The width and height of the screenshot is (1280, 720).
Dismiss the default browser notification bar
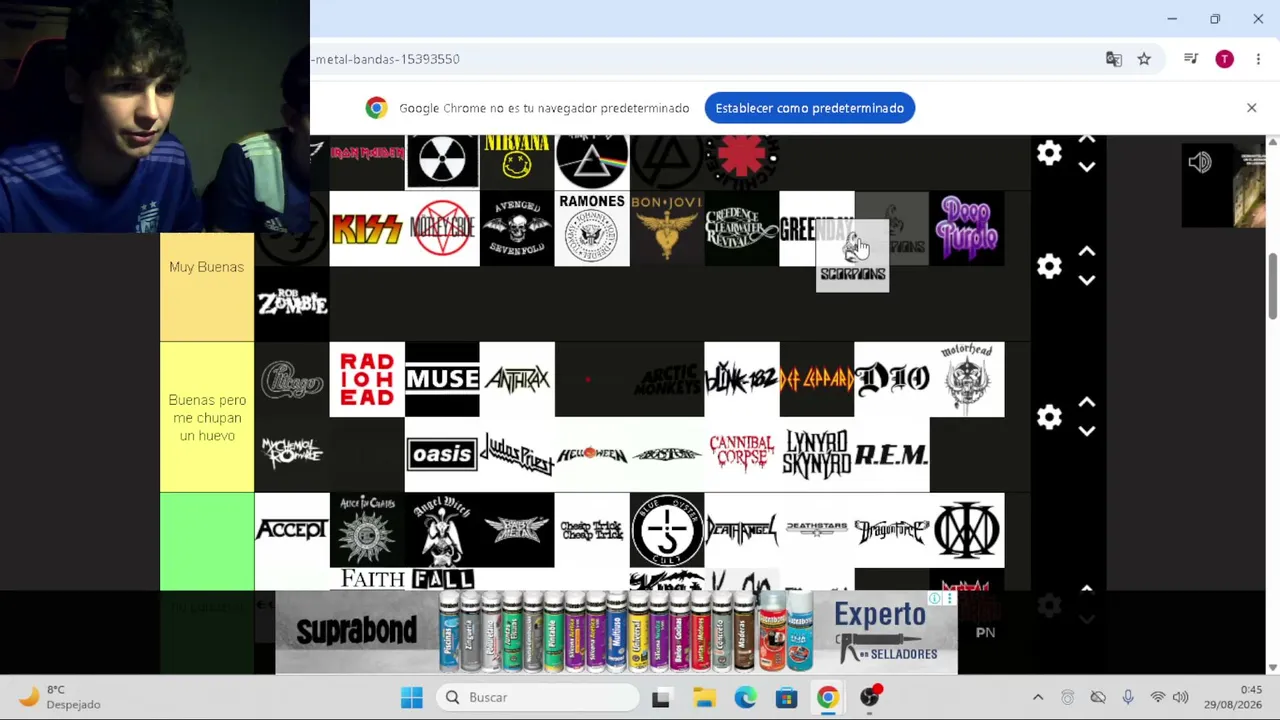pyautogui.click(x=1251, y=108)
